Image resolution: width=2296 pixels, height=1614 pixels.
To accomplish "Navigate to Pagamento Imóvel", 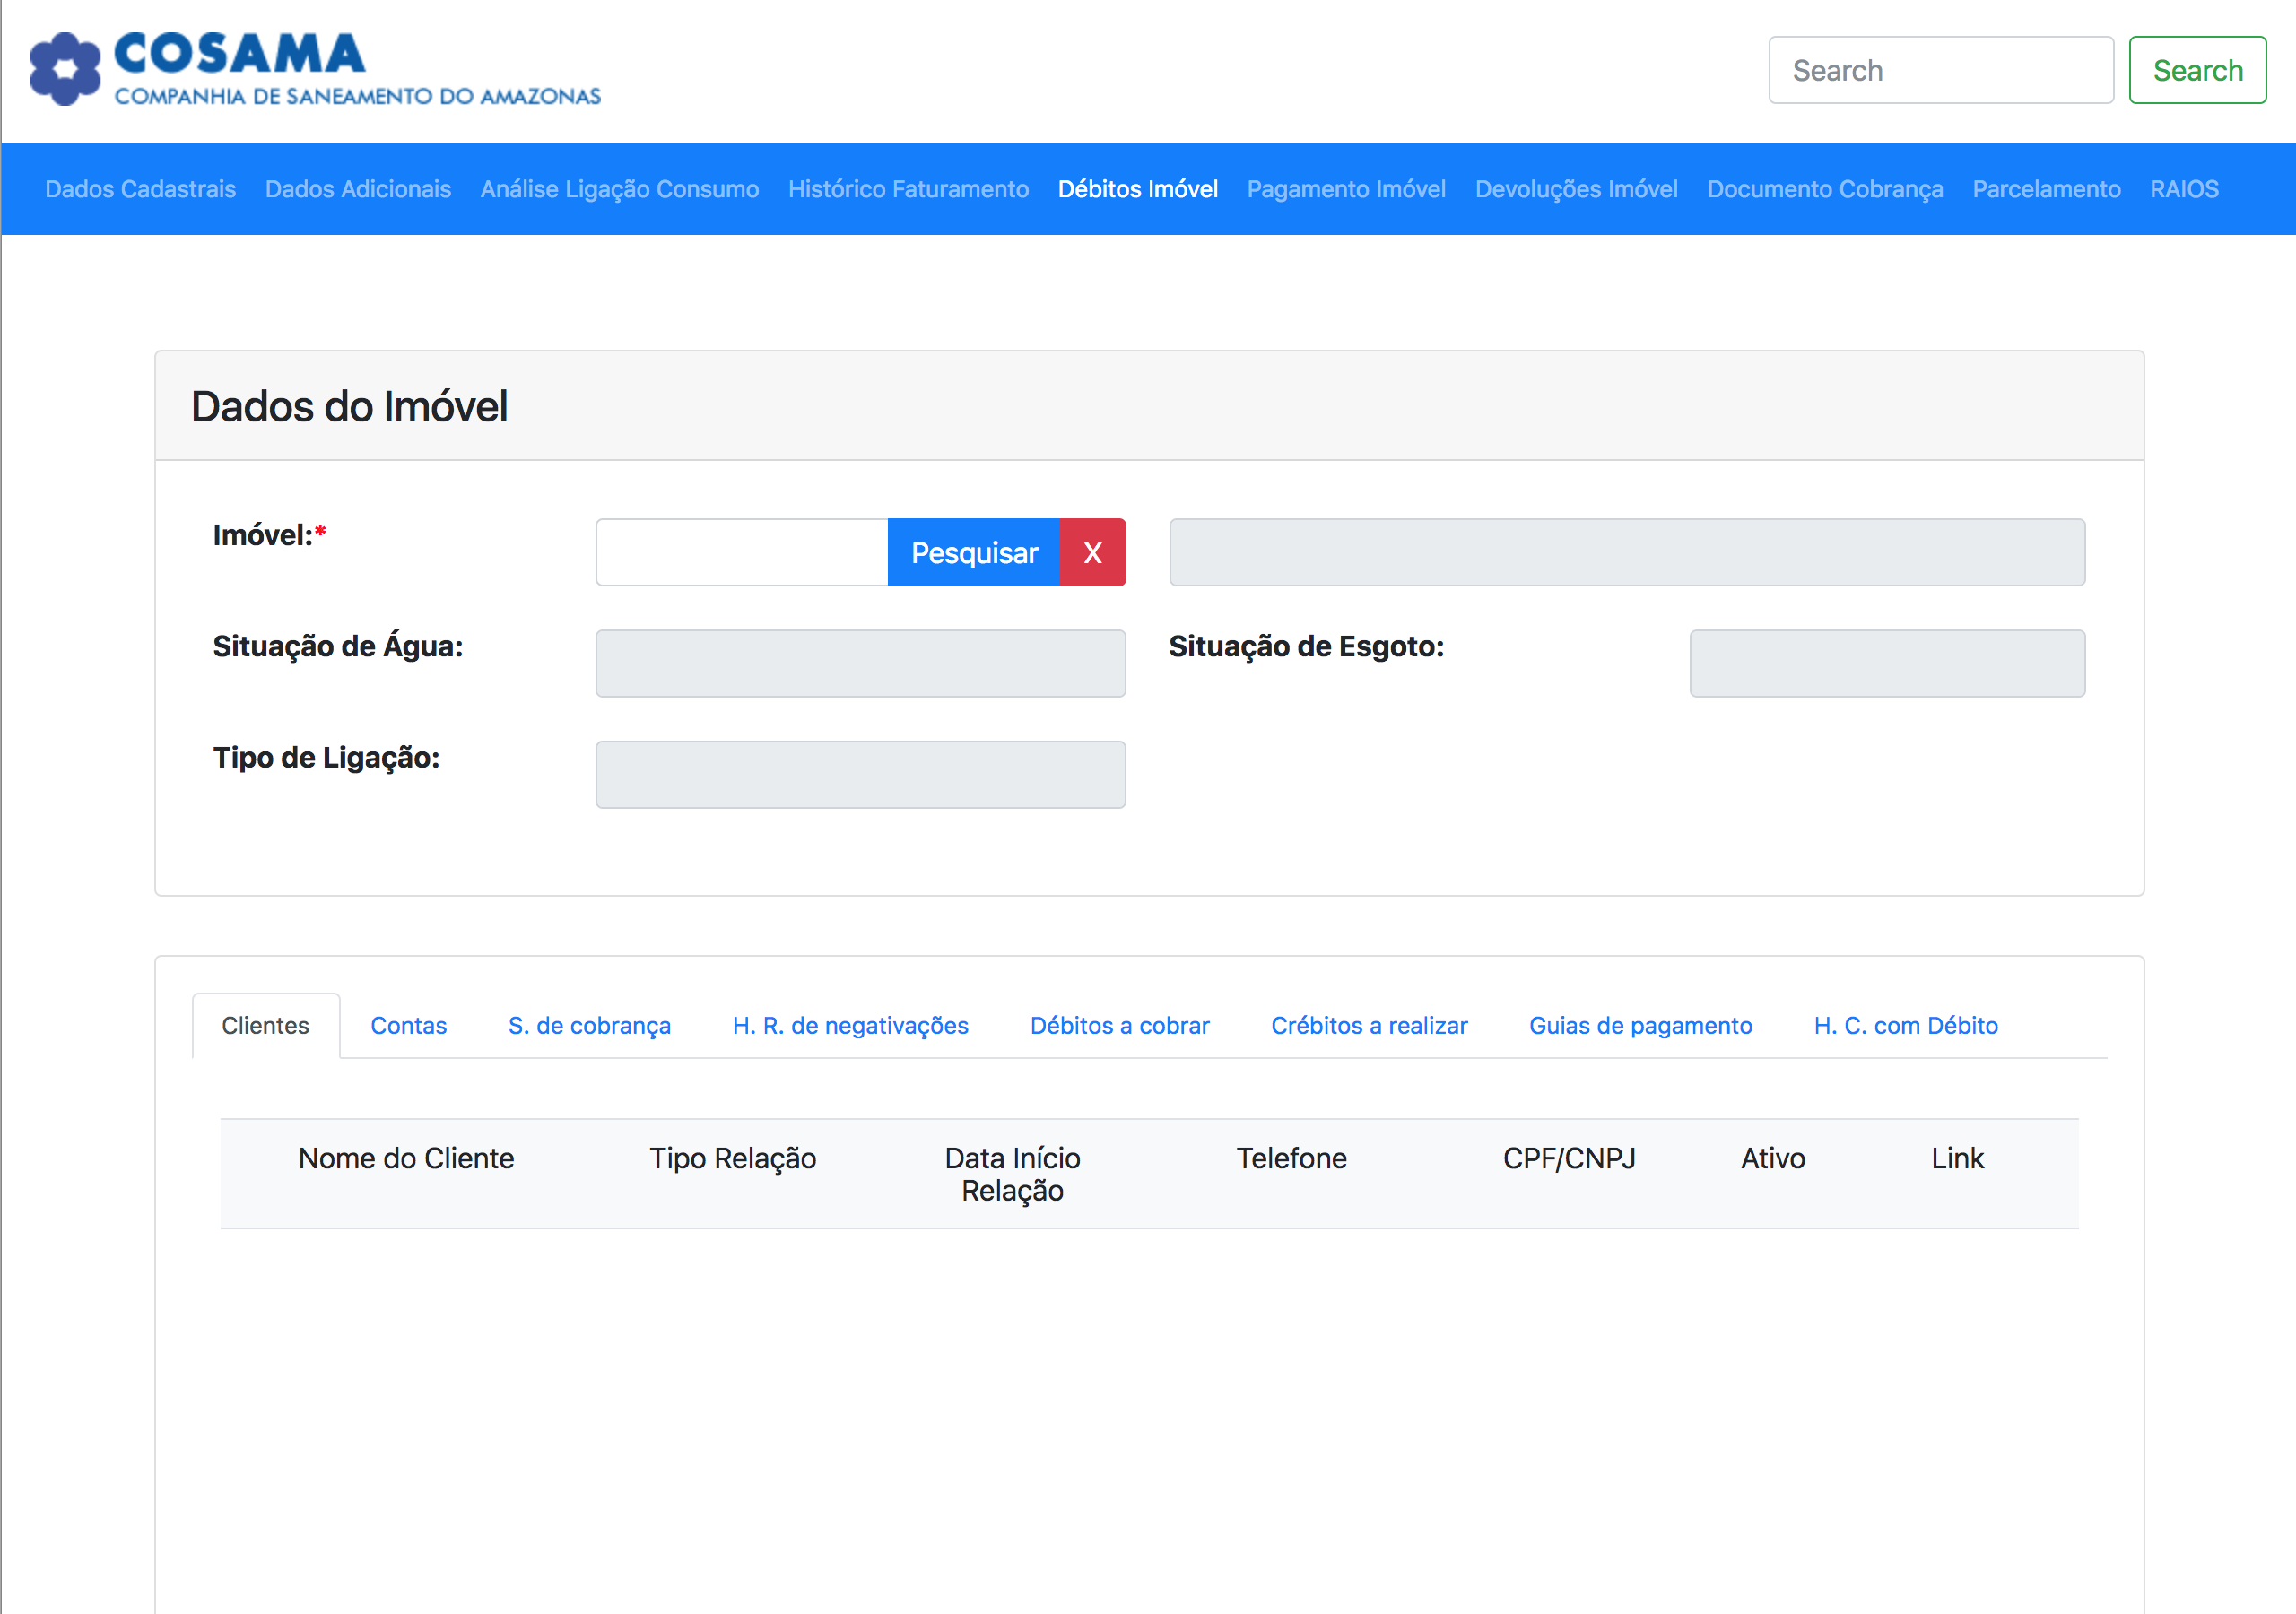I will (x=1346, y=189).
